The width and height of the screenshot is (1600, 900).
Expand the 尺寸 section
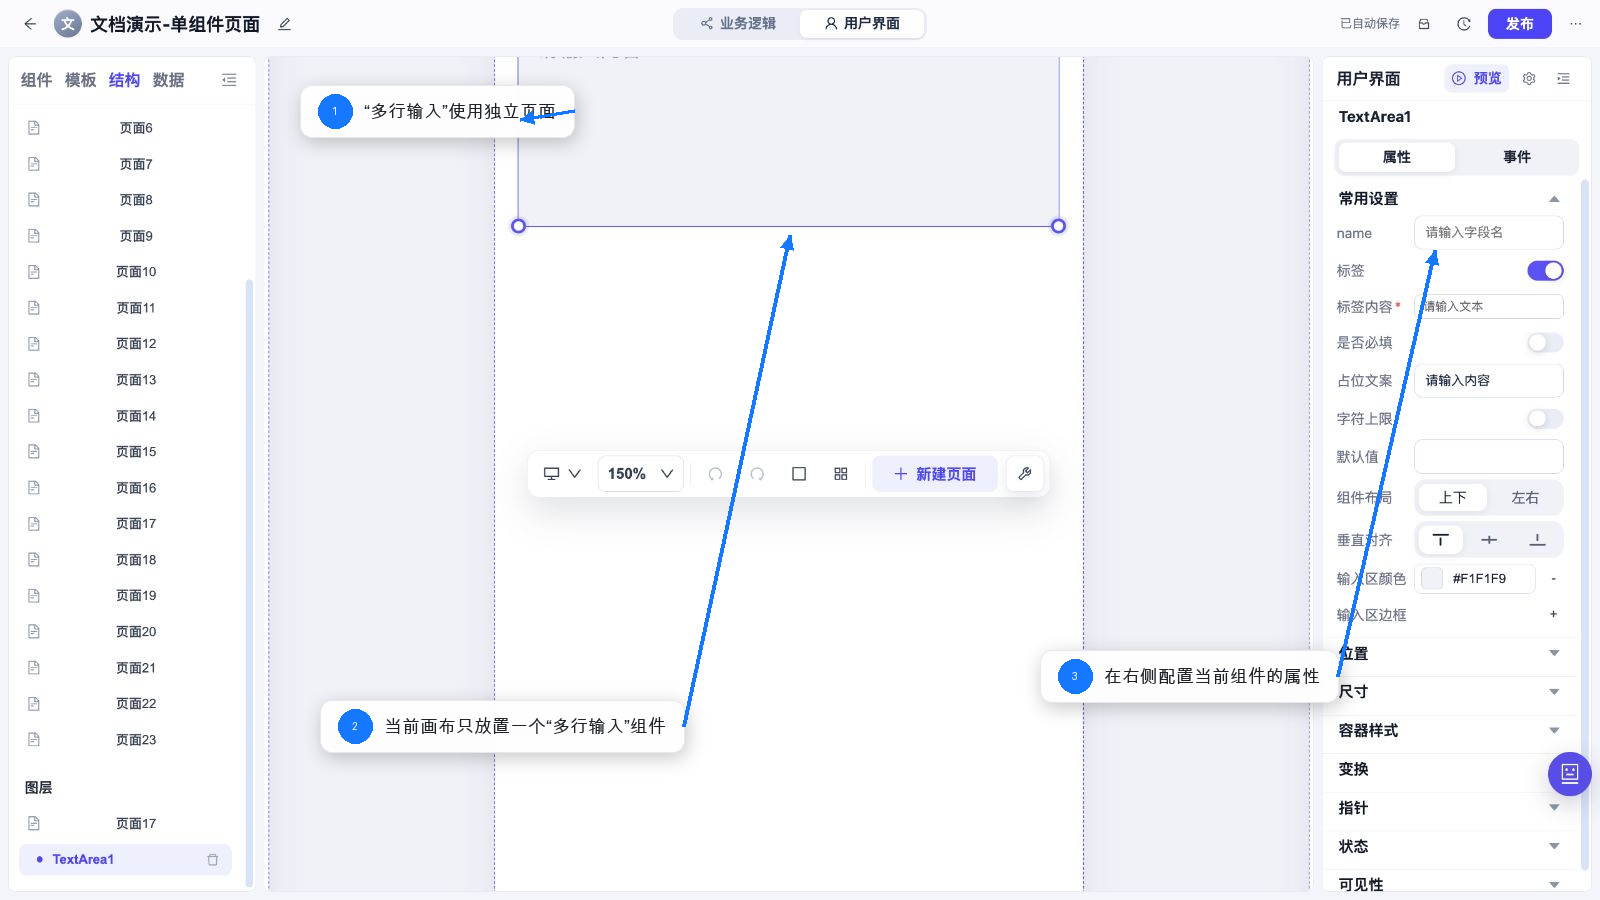pos(1554,692)
